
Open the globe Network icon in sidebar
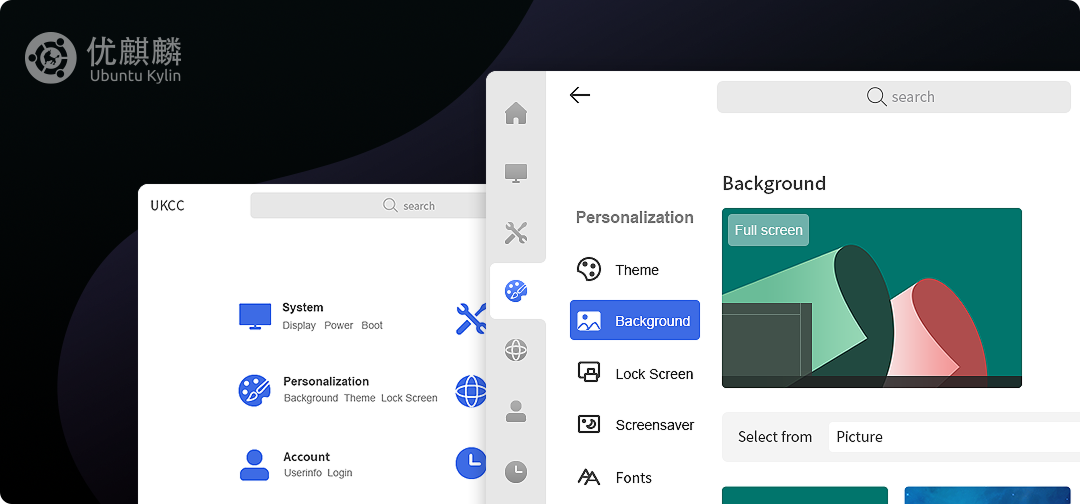click(x=516, y=350)
